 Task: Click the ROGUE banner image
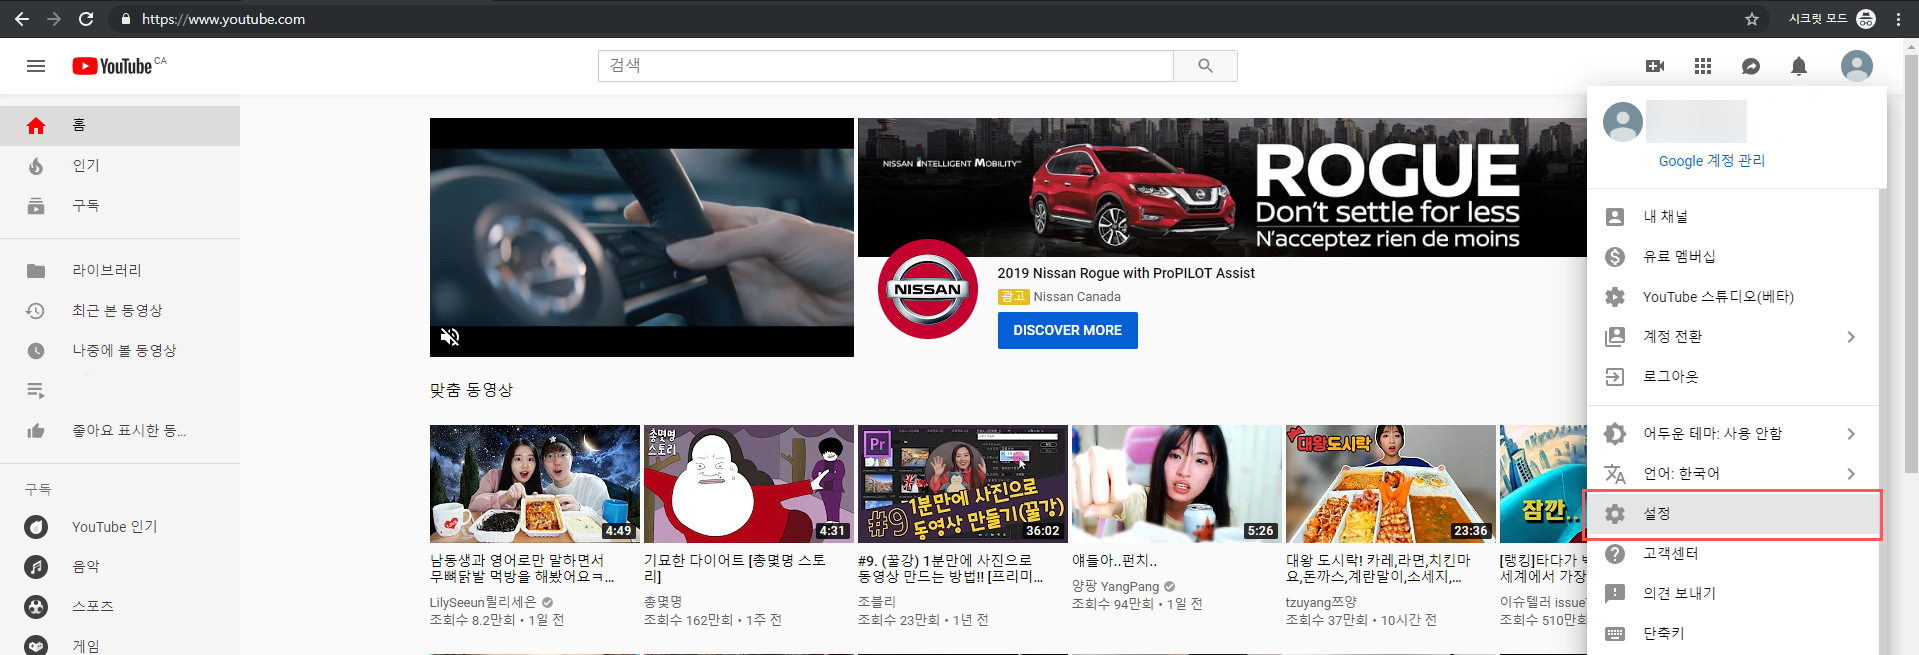(x=1222, y=187)
